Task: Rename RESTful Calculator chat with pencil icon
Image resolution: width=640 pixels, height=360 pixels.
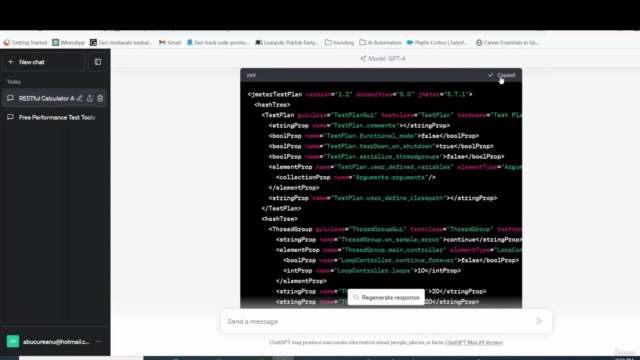Action: pyautogui.click(x=80, y=98)
